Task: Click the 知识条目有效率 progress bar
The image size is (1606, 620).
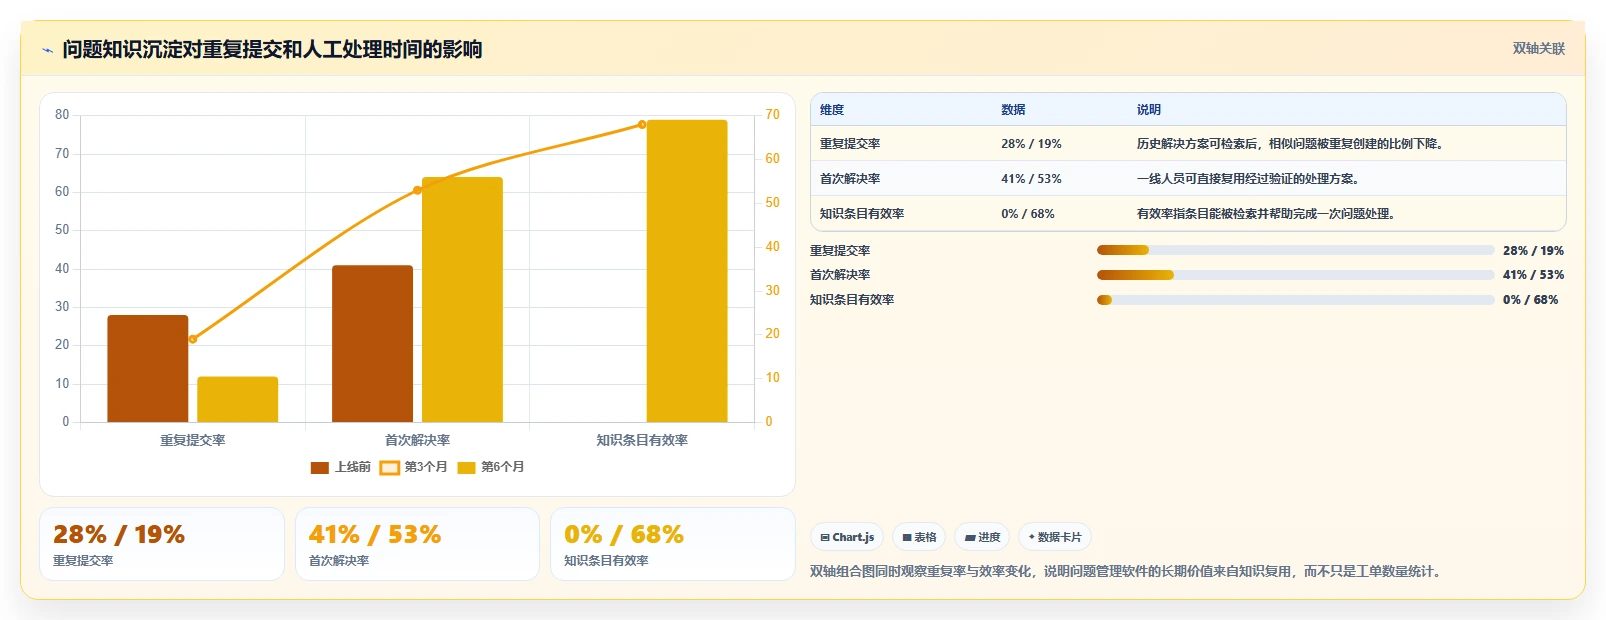Action: click(x=1295, y=300)
